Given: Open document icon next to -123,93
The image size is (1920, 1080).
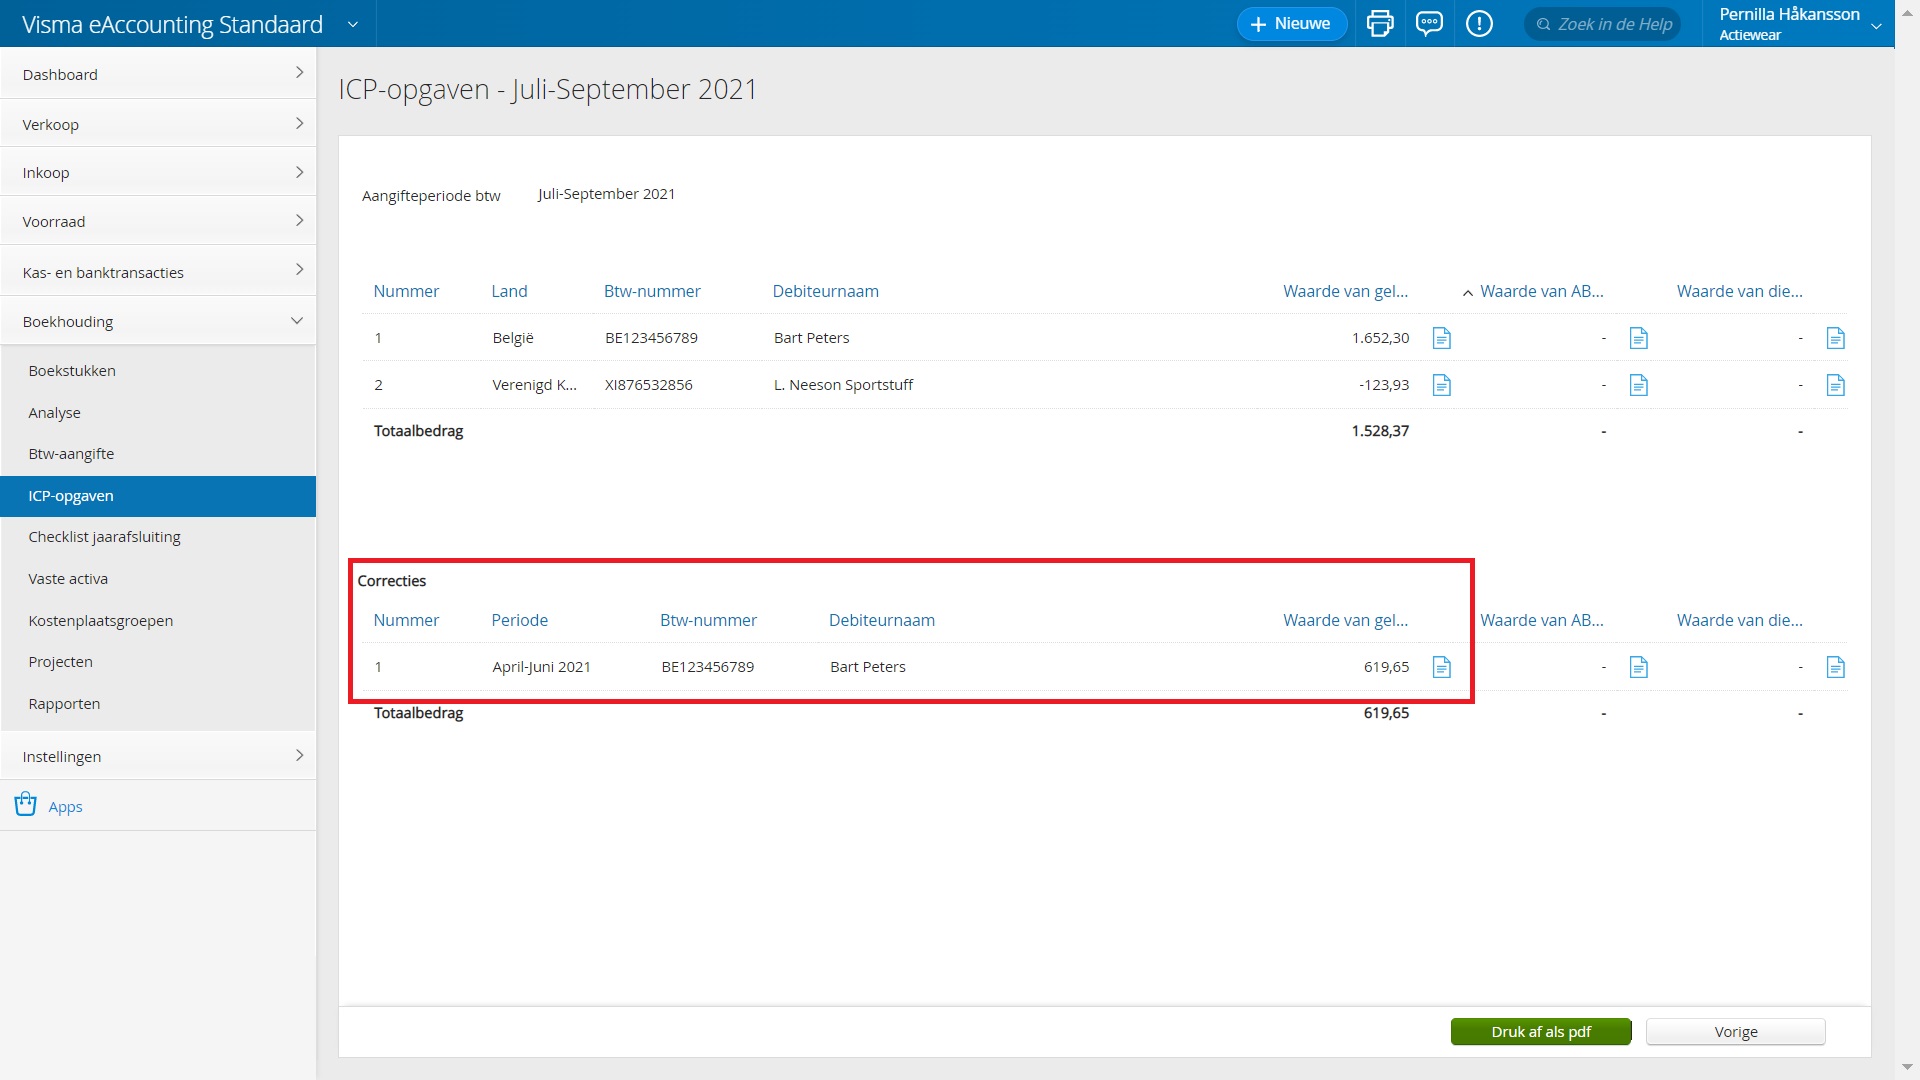Looking at the screenshot, I should [1441, 385].
